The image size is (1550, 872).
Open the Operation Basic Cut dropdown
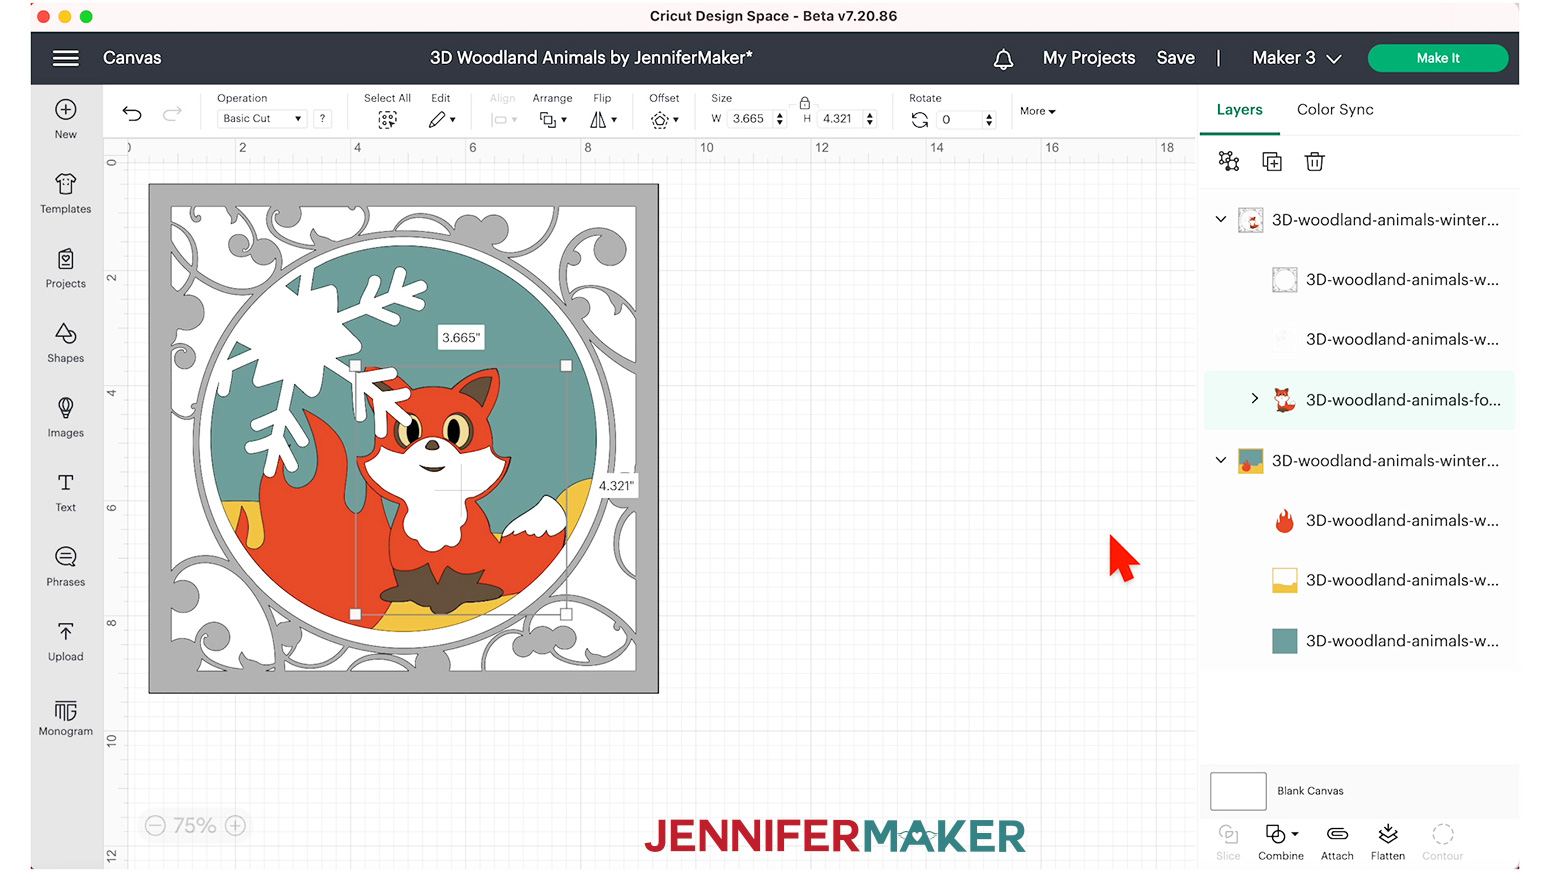pos(262,118)
